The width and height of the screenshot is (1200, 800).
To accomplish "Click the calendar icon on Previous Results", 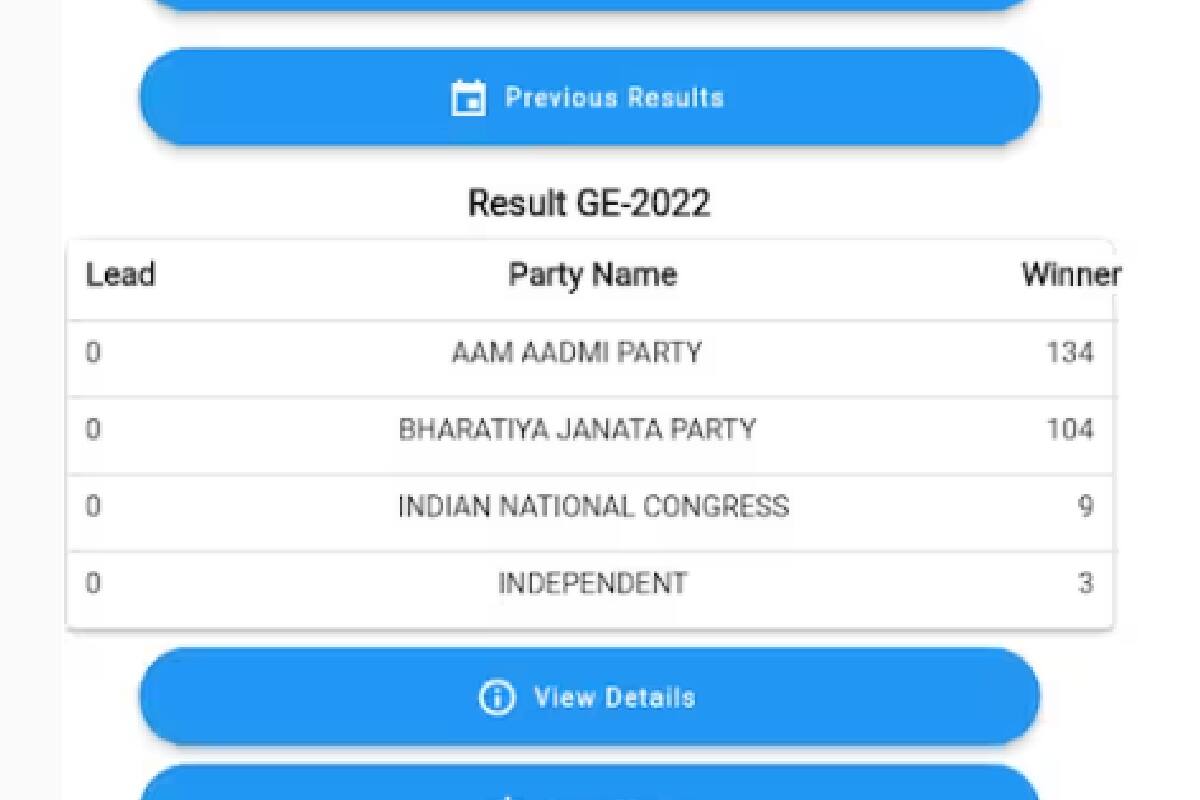I will pos(468,98).
